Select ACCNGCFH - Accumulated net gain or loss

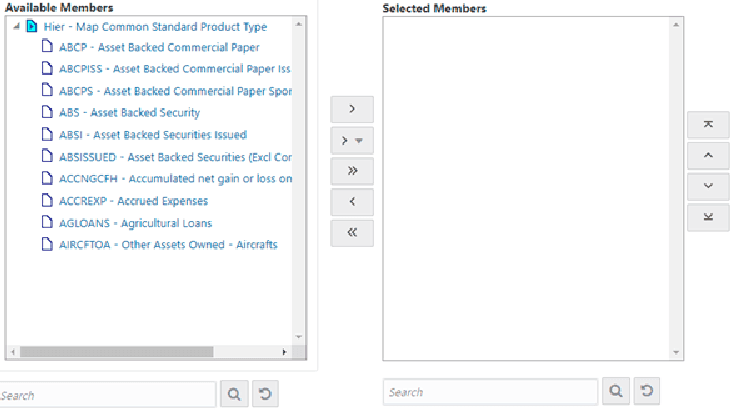[x=175, y=179]
